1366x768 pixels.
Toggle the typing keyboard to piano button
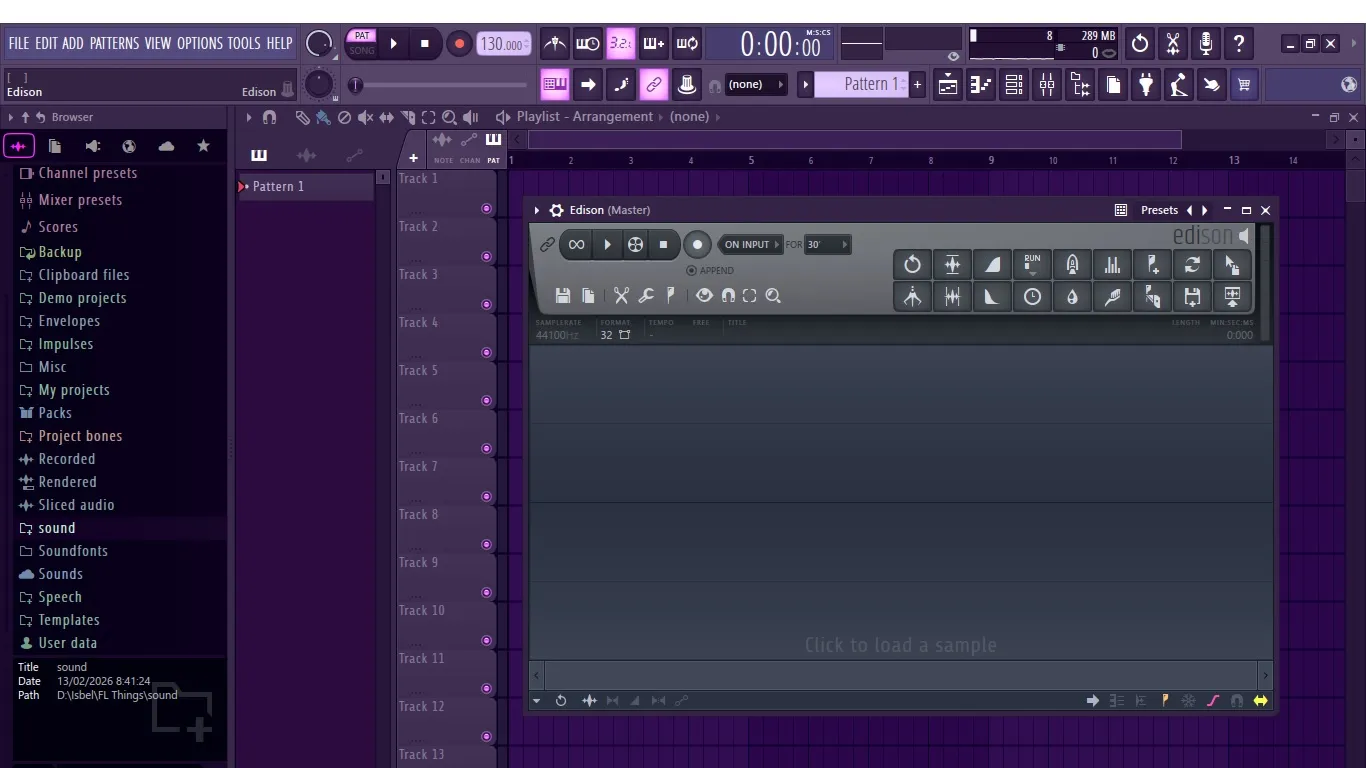554,85
